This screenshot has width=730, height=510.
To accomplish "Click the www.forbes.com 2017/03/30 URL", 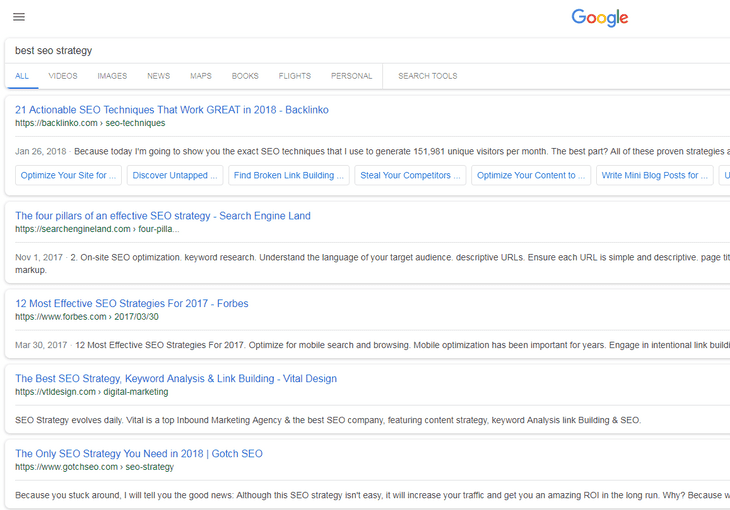I will (x=87, y=317).
